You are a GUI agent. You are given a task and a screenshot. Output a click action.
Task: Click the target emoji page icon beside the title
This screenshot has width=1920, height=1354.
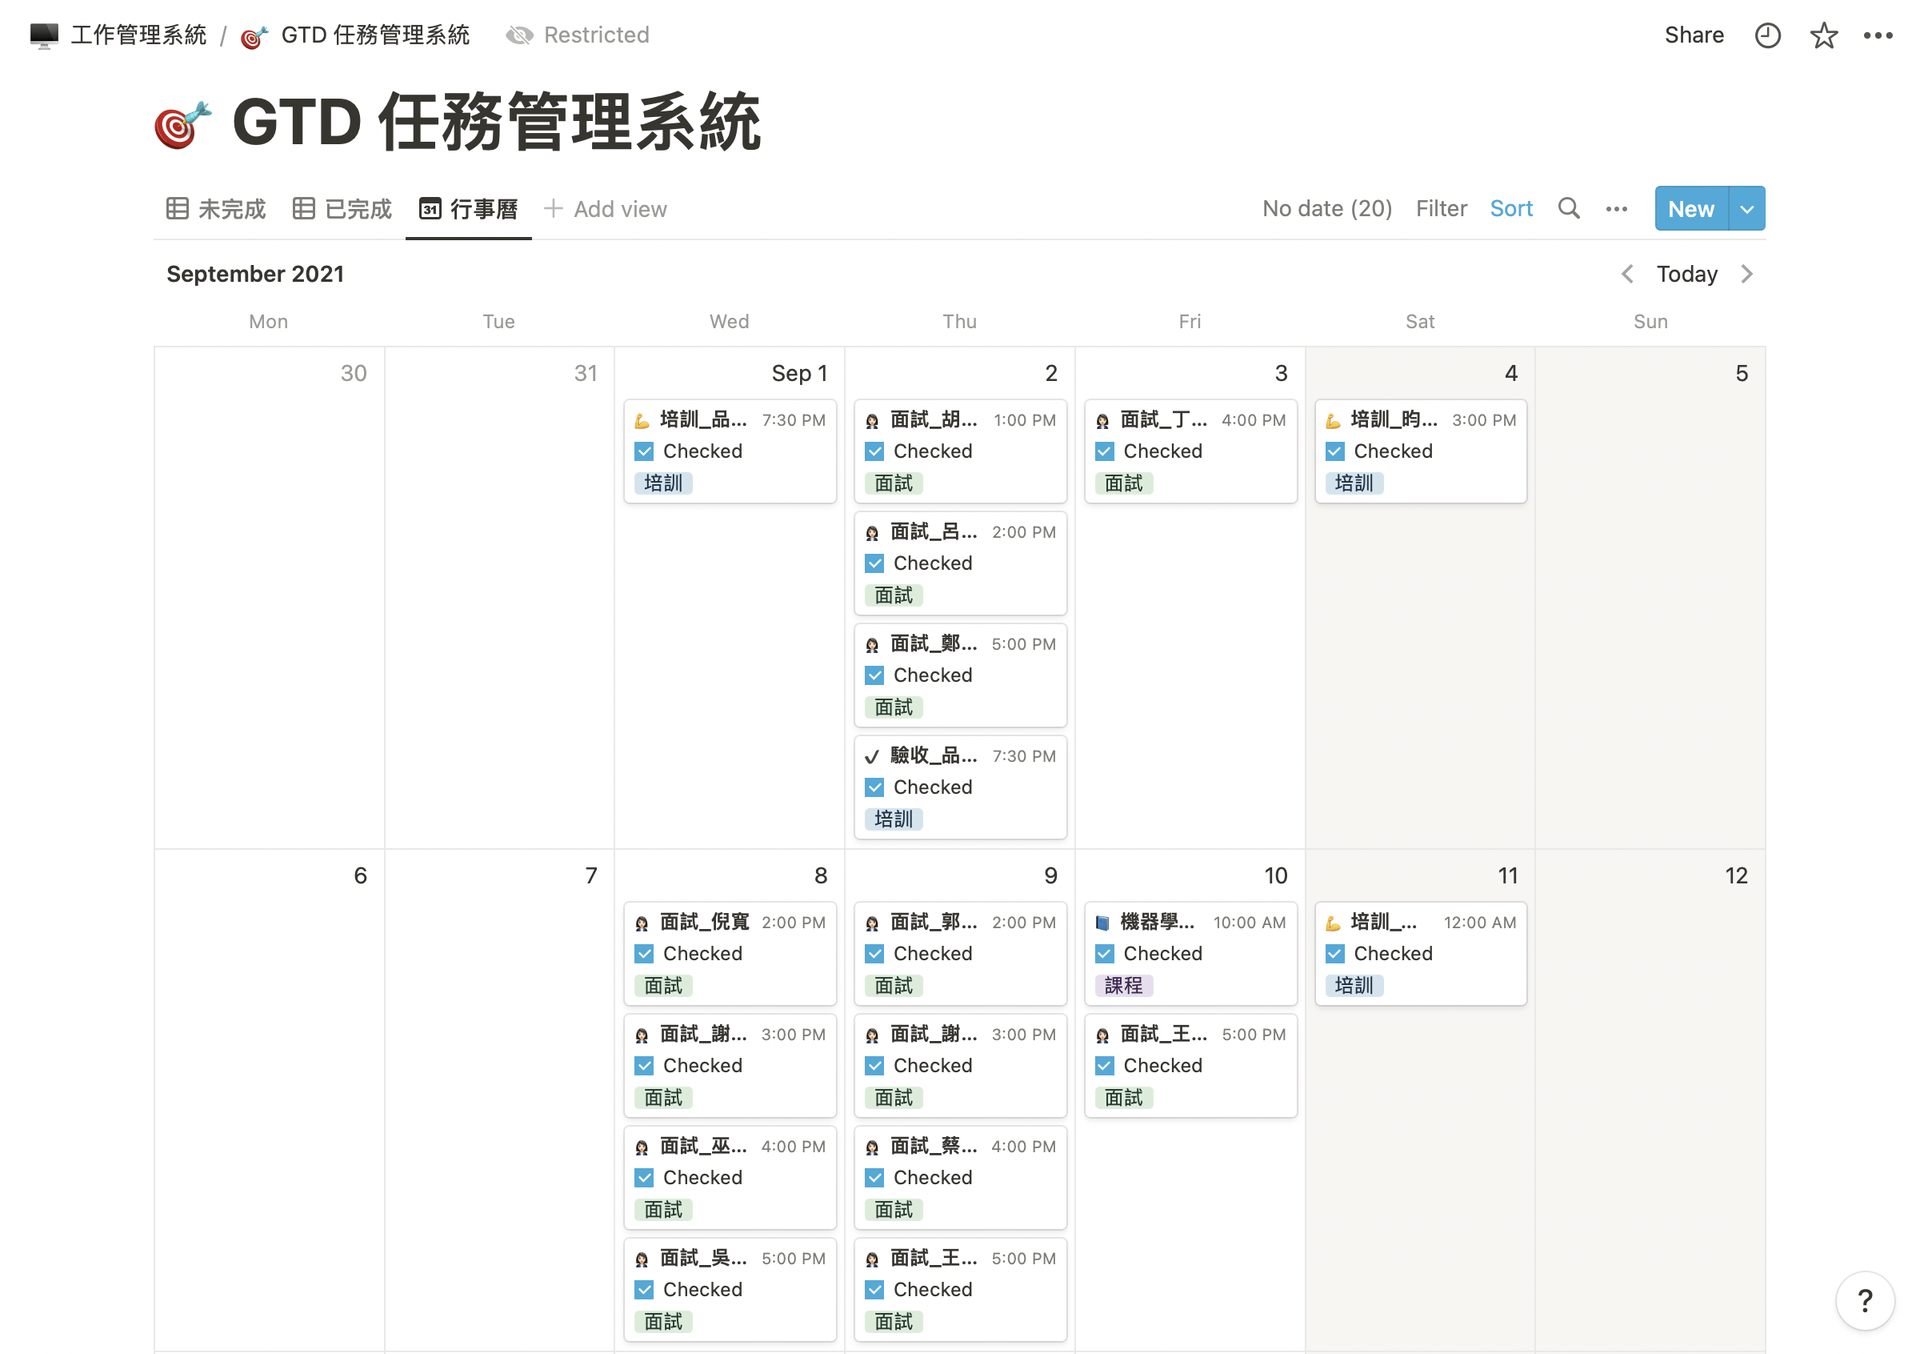(x=182, y=125)
